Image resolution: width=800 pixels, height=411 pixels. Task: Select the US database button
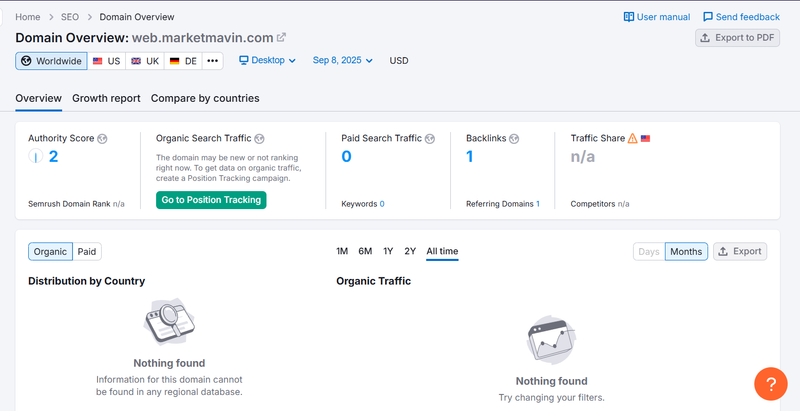coord(106,61)
